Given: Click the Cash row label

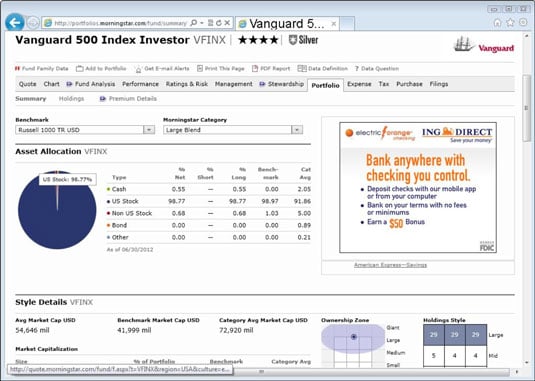Looking at the screenshot, I should point(119,189).
